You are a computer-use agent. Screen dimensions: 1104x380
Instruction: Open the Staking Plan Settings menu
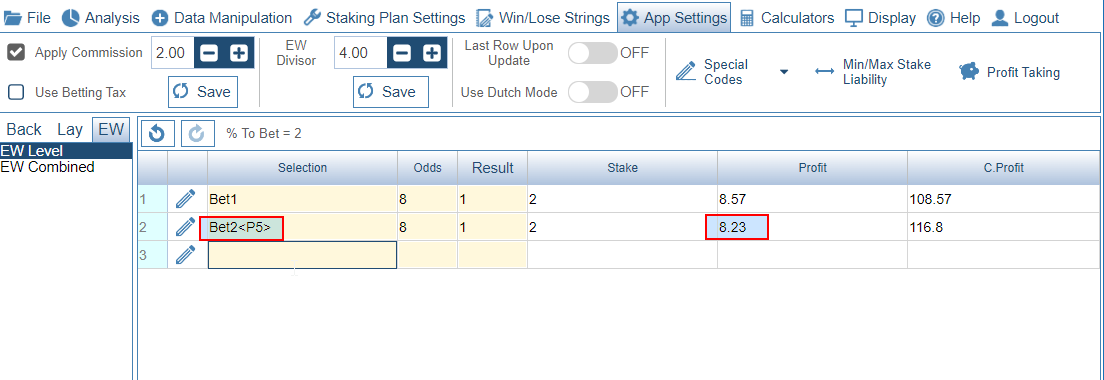[x=384, y=18]
